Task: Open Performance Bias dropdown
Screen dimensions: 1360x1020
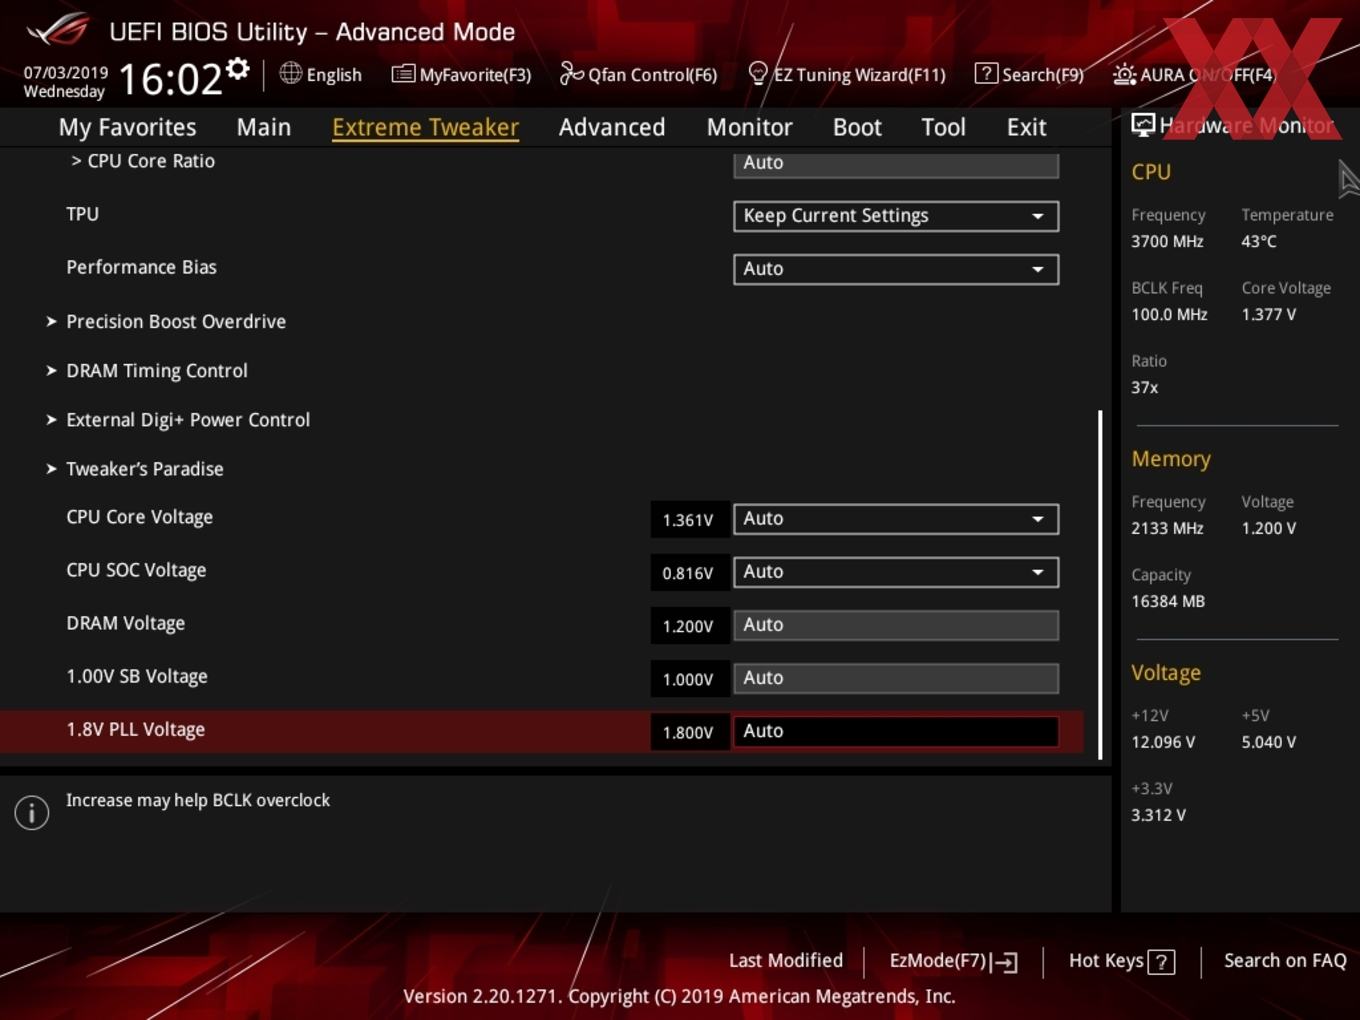Action: pyautogui.click(x=896, y=269)
